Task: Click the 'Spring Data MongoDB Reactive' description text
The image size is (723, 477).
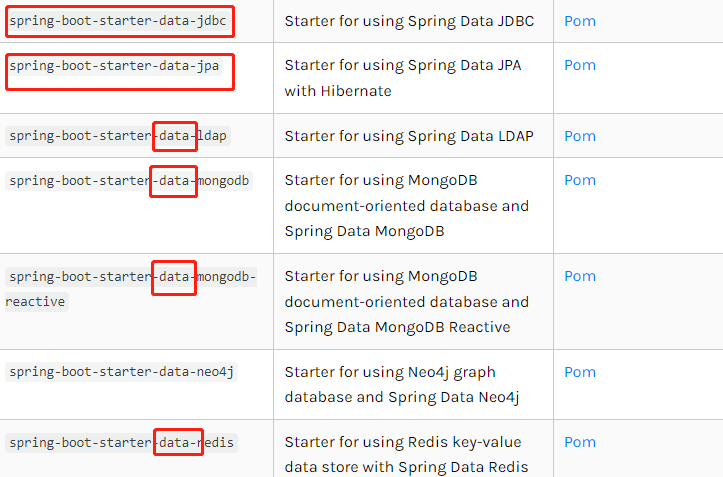Action: click(x=397, y=327)
